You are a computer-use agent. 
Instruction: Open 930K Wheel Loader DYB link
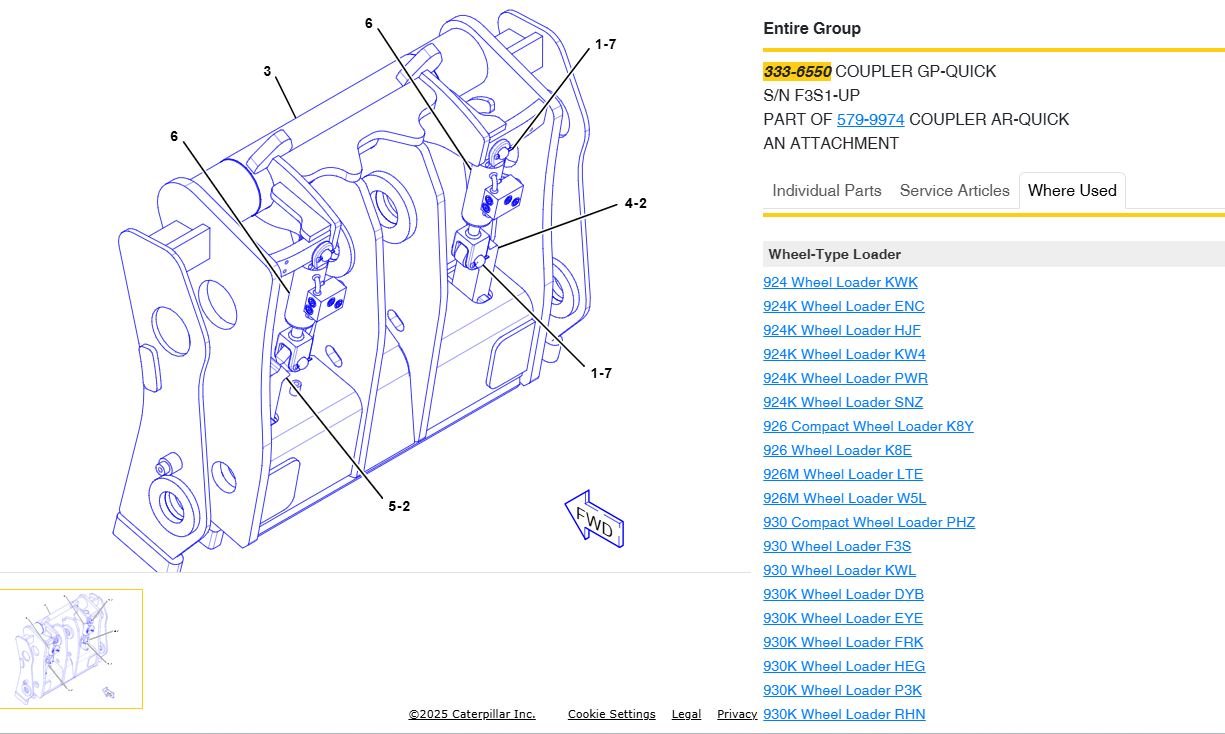coord(843,595)
